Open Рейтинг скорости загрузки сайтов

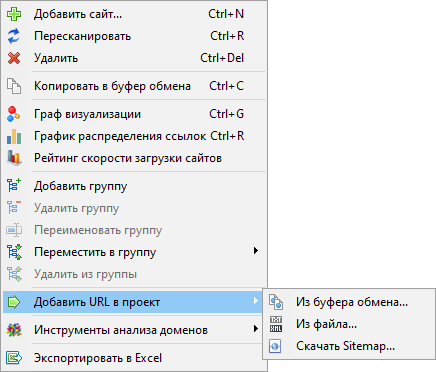click(x=133, y=158)
